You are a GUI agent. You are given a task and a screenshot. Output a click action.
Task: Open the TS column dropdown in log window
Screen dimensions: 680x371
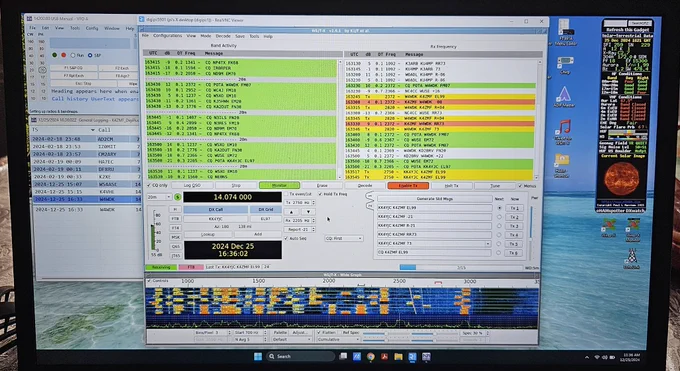point(92,130)
